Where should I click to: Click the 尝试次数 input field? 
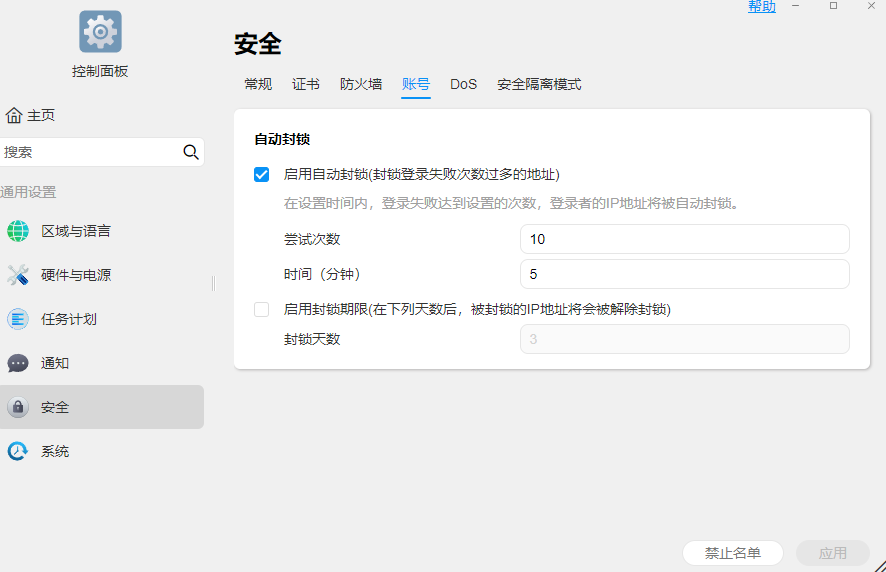(685, 239)
